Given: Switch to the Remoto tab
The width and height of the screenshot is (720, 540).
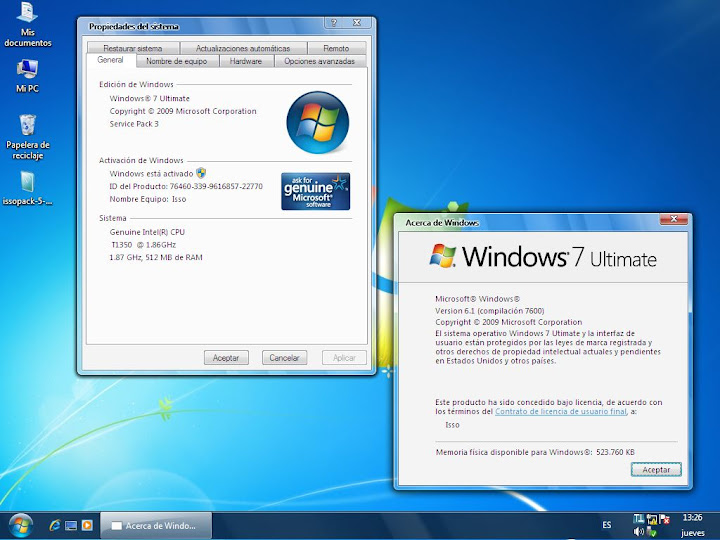Looking at the screenshot, I should [336, 48].
